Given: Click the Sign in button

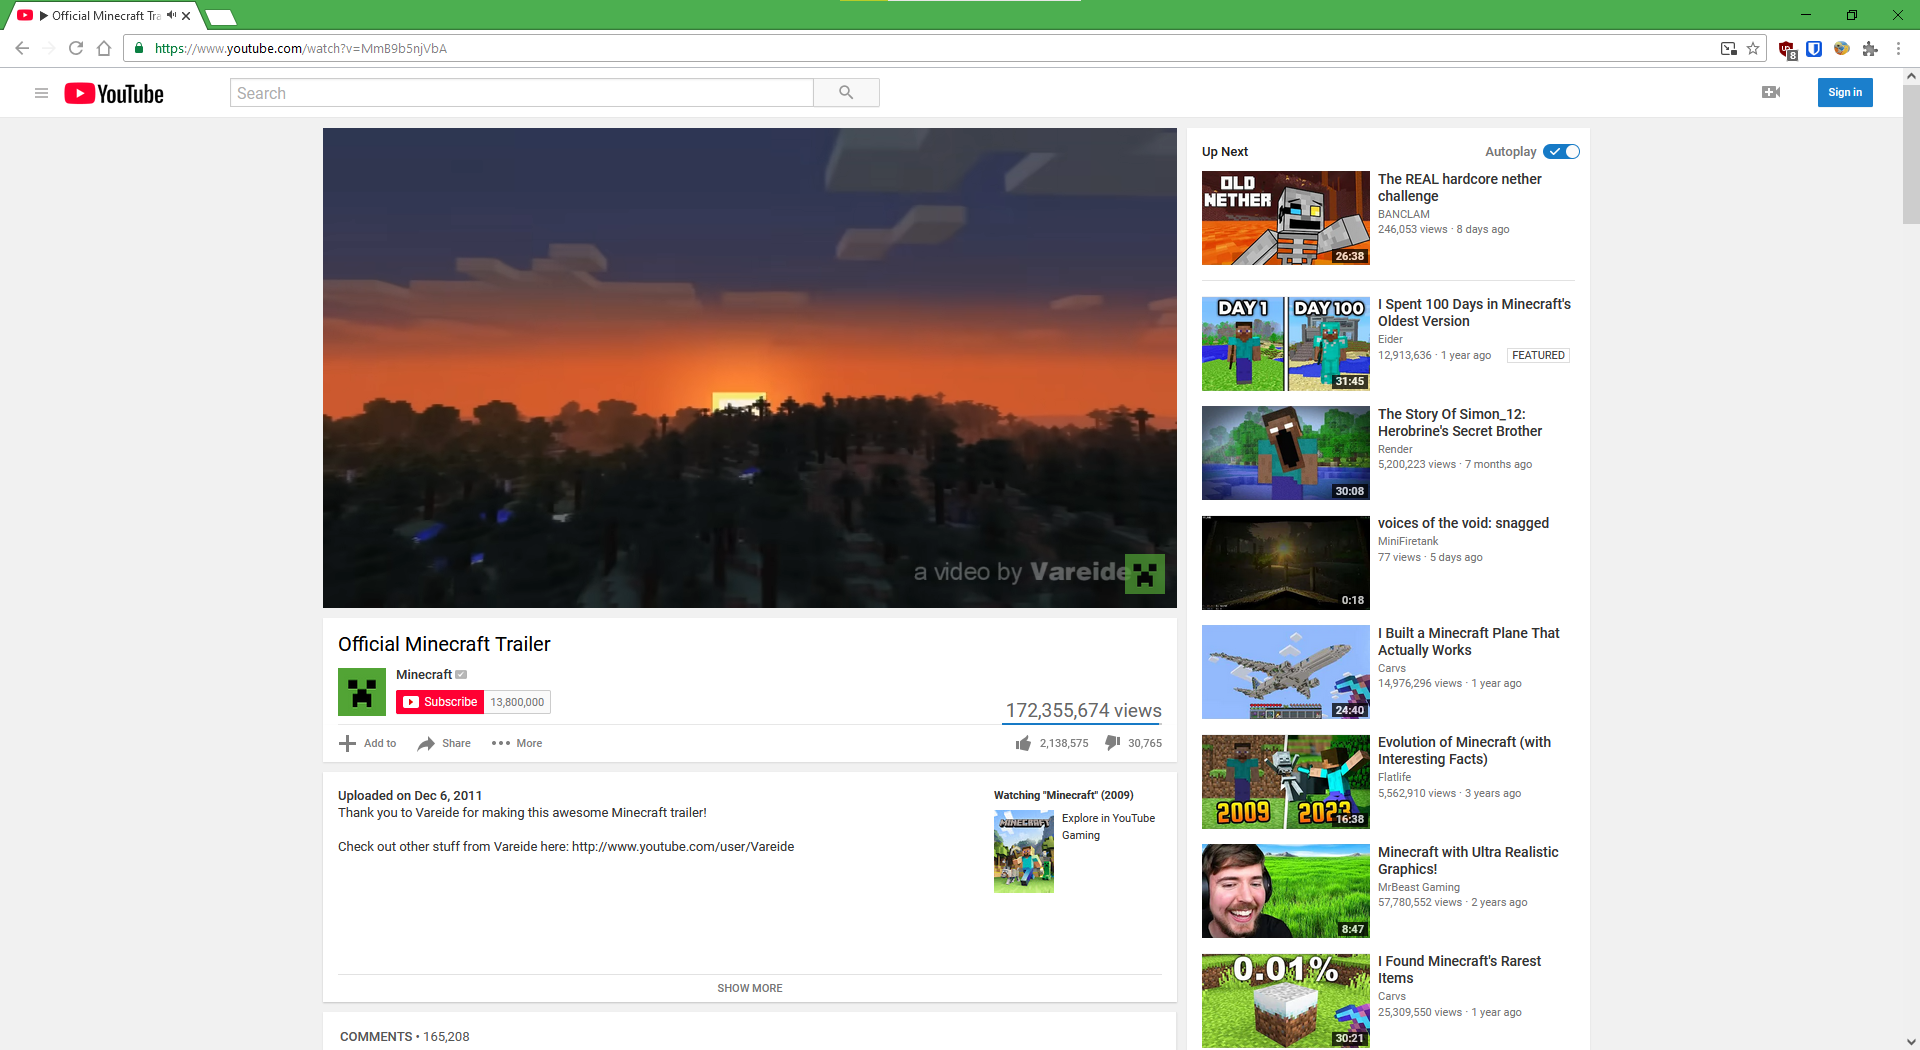Looking at the screenshot, I should (1845, 92).
